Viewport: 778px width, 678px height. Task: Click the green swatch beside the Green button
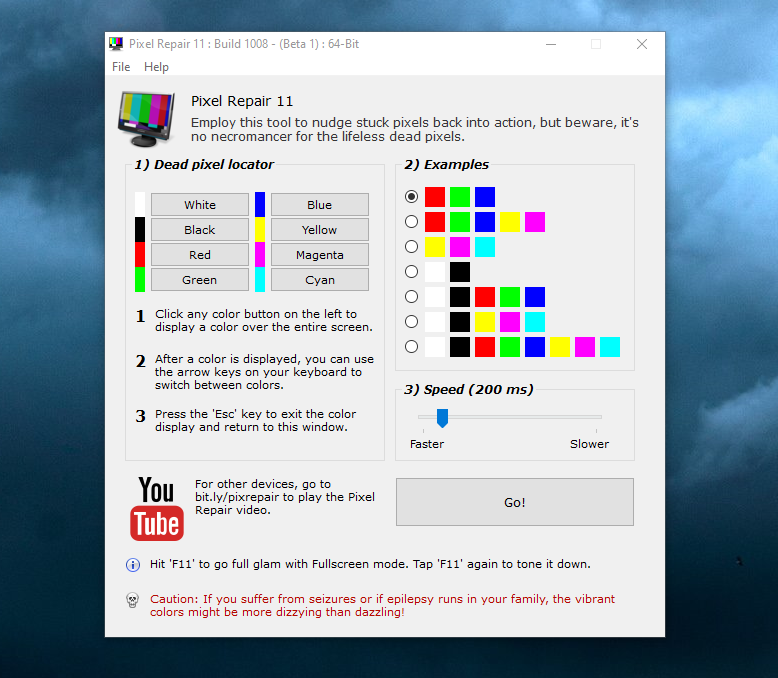140,279
